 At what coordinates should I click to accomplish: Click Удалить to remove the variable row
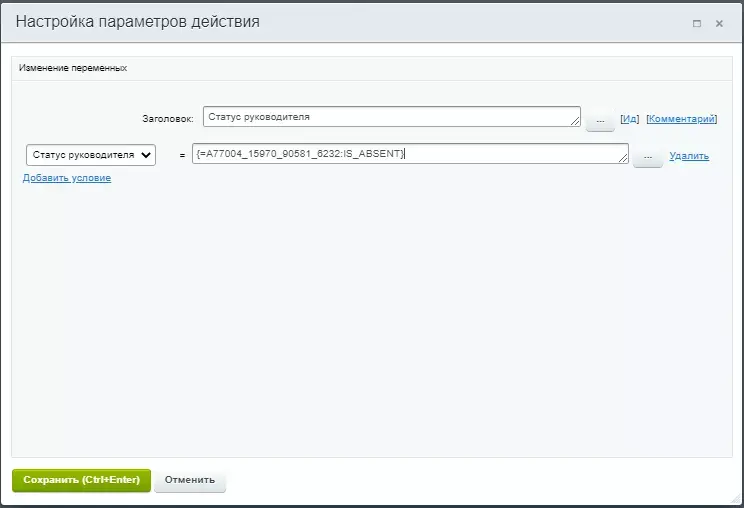[689, 156]
